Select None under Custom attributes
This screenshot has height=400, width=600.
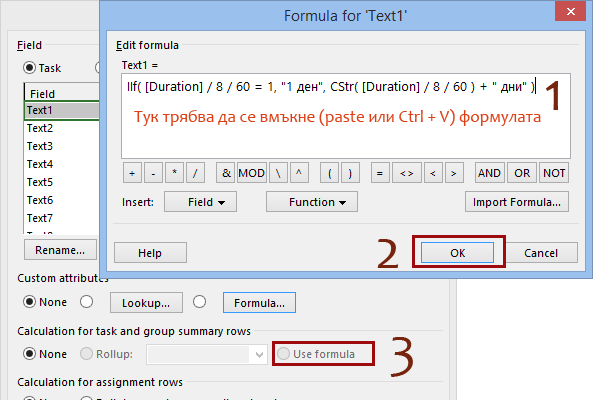coord(29,301)
